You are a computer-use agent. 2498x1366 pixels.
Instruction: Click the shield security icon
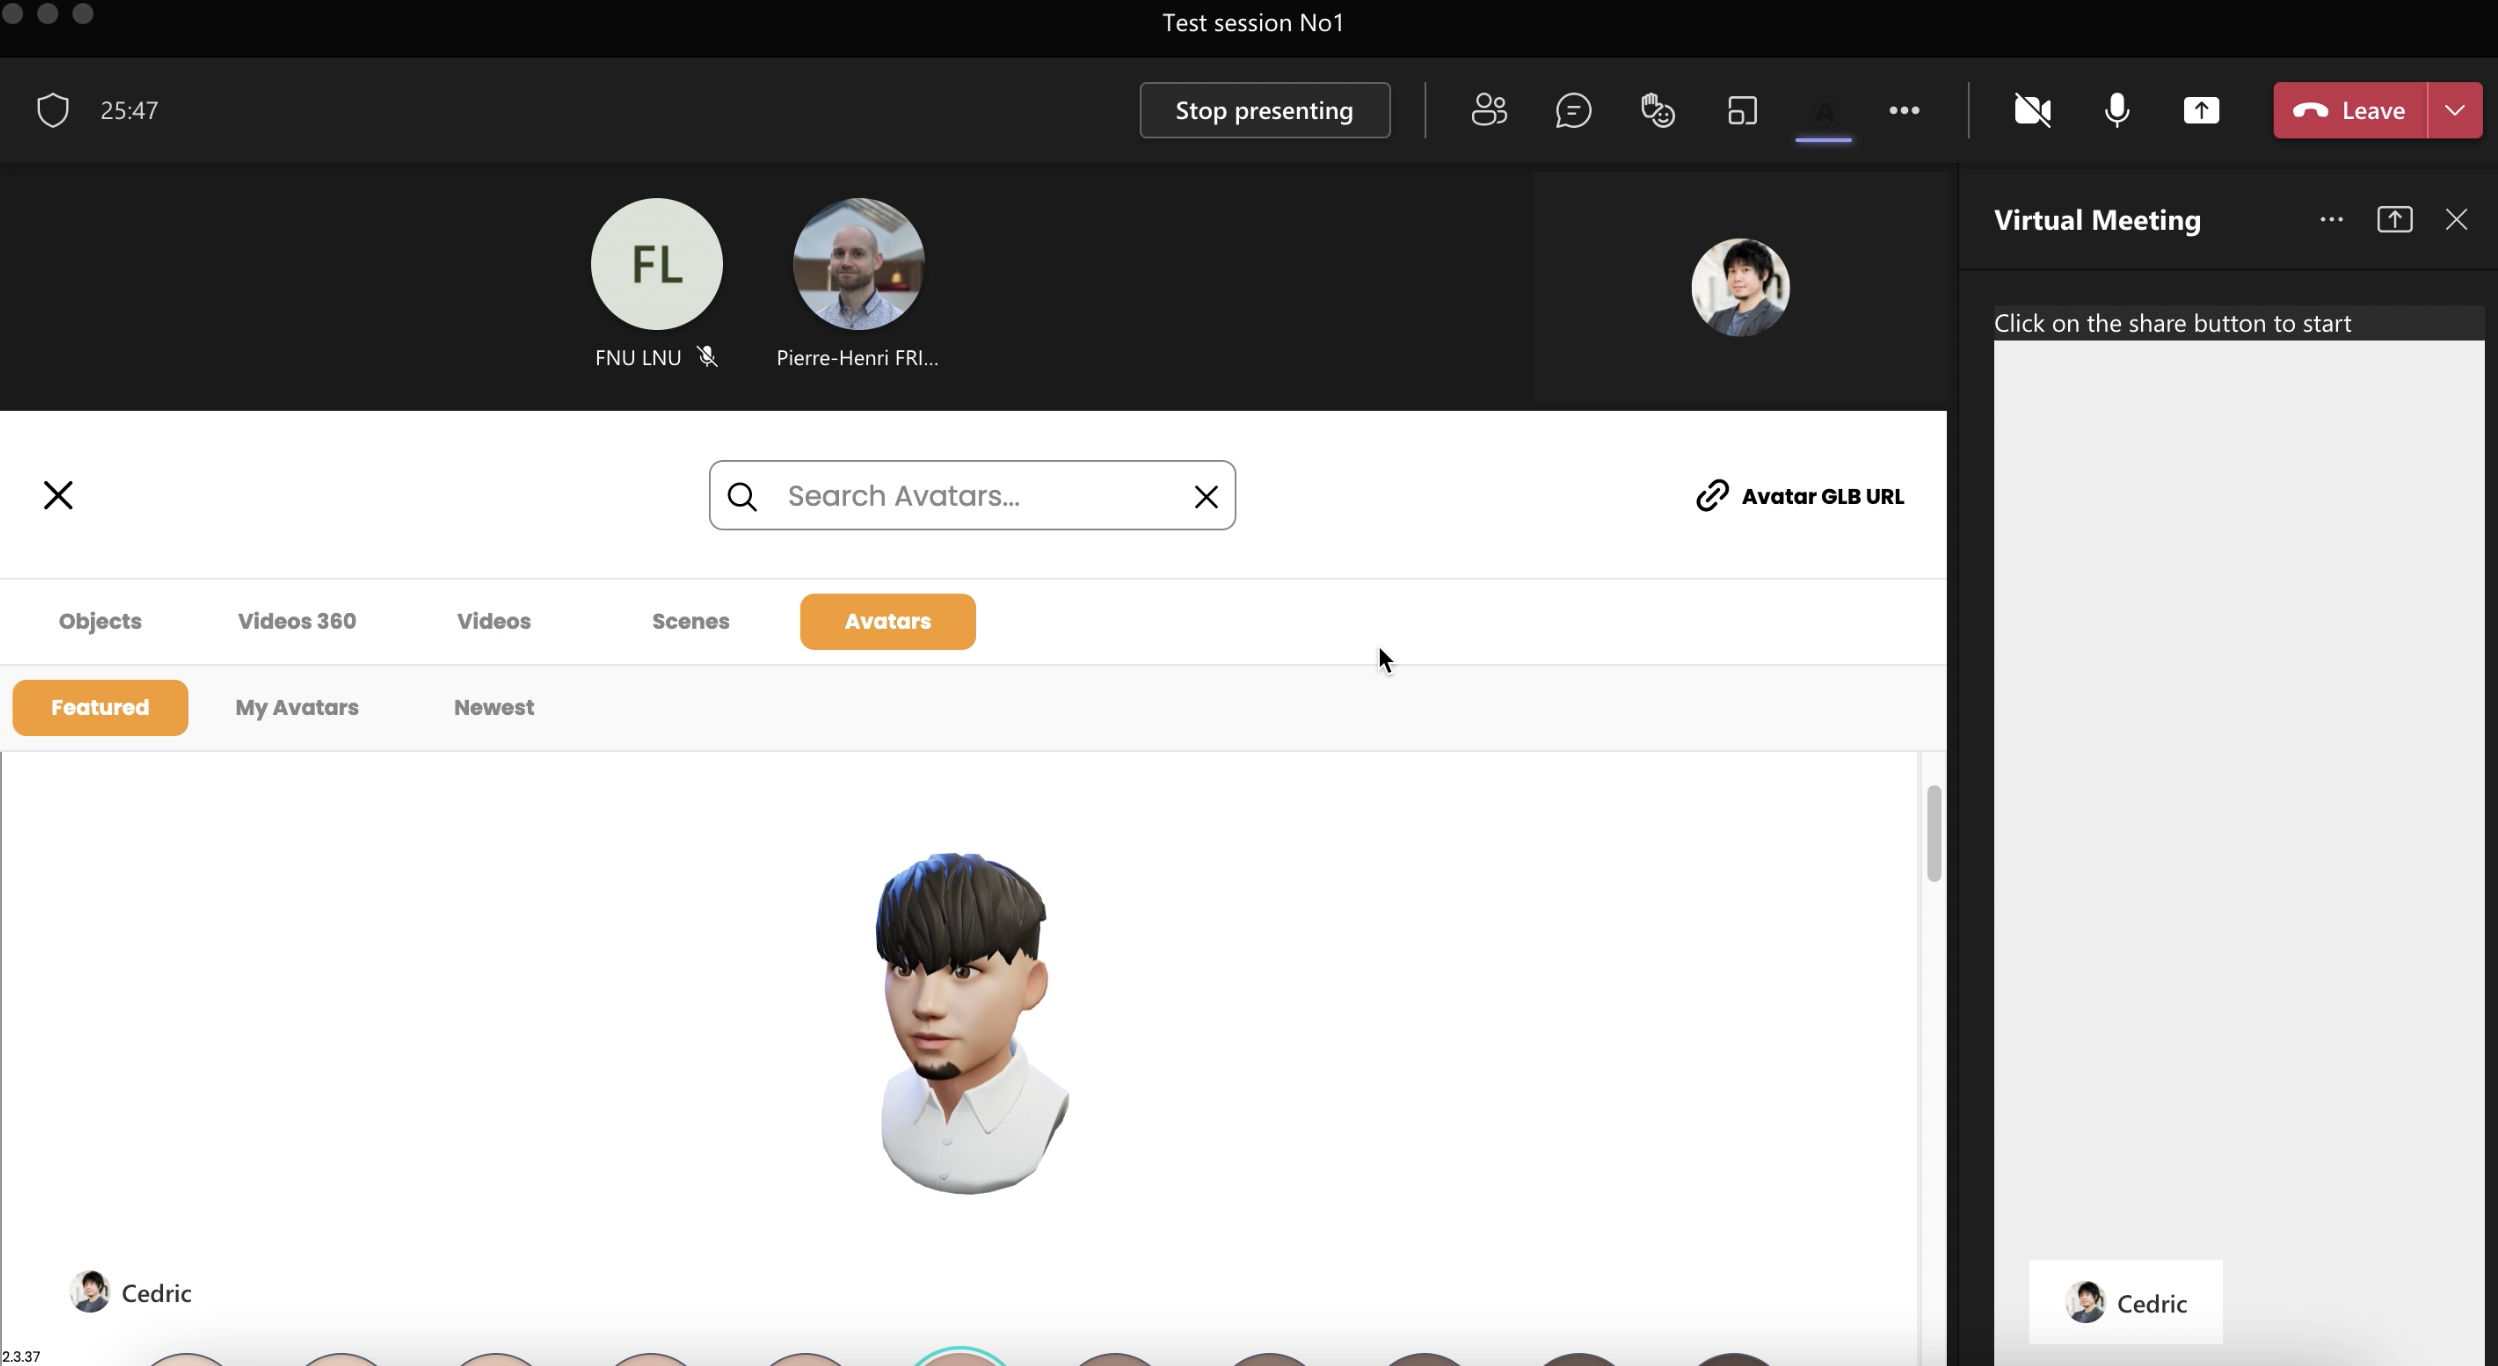(53, 110)
